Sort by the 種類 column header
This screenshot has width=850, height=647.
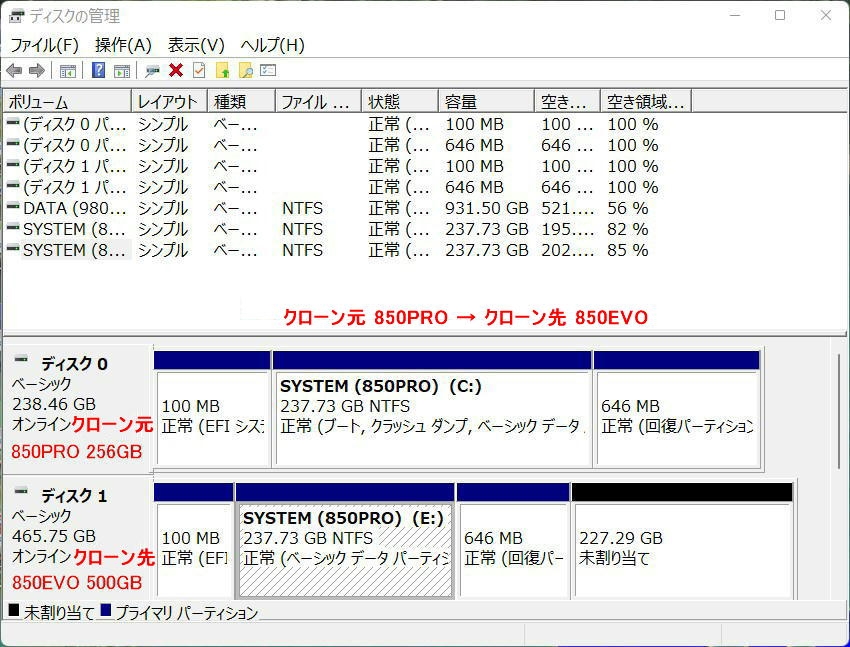click(241, 101)
